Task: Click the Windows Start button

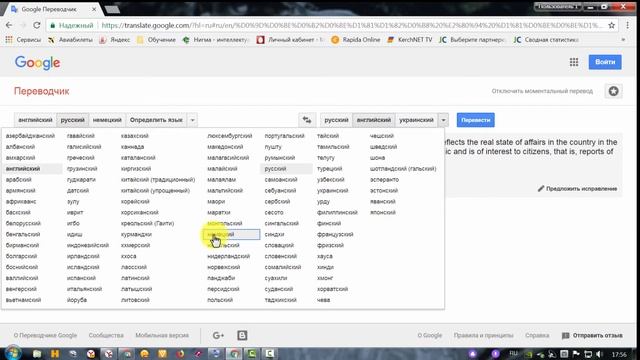Action: click(x=13, y=353)
